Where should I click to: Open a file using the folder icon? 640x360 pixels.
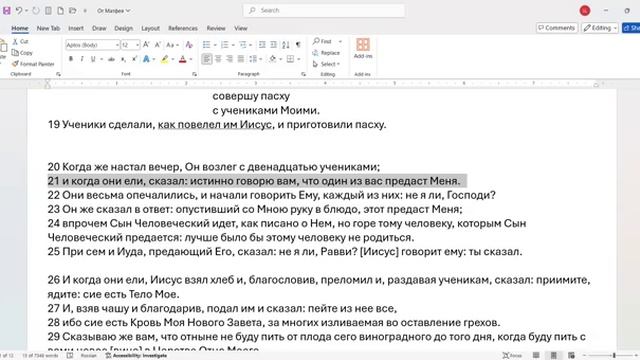(73, 11)
